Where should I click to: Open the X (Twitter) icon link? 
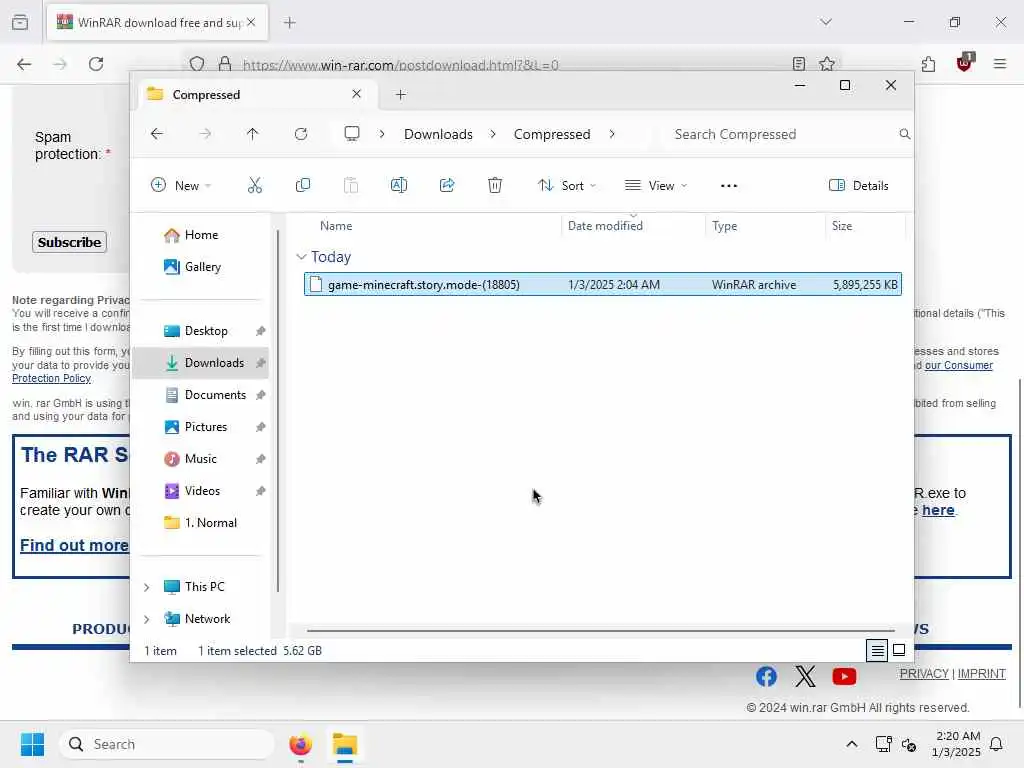(805, 677)
